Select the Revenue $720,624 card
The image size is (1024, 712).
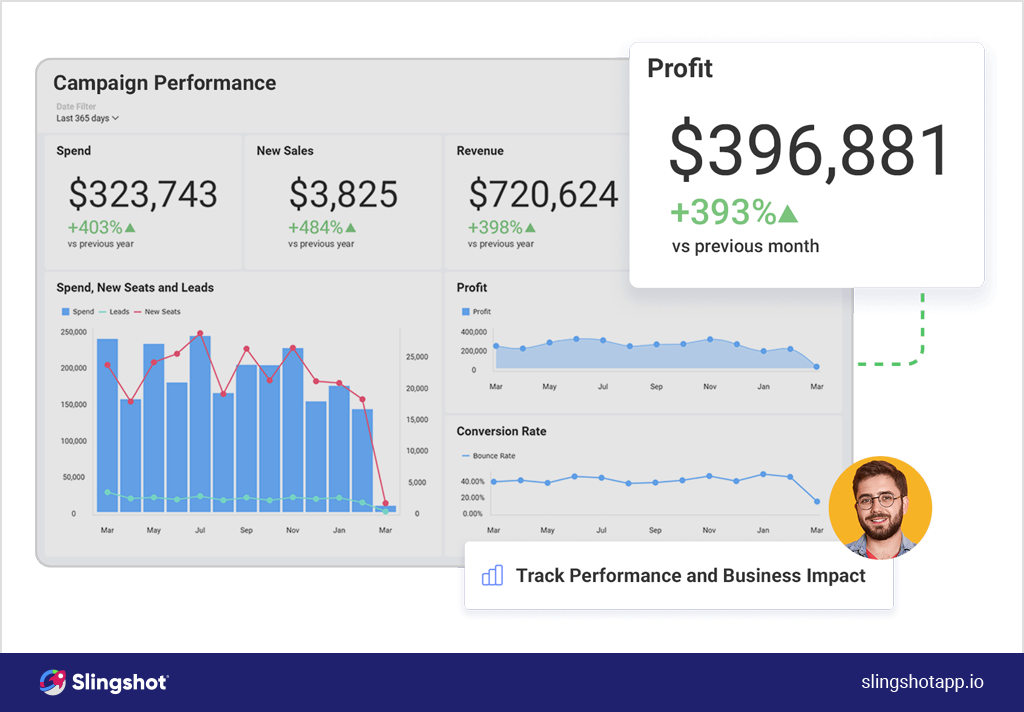click(x=537, y=202)
